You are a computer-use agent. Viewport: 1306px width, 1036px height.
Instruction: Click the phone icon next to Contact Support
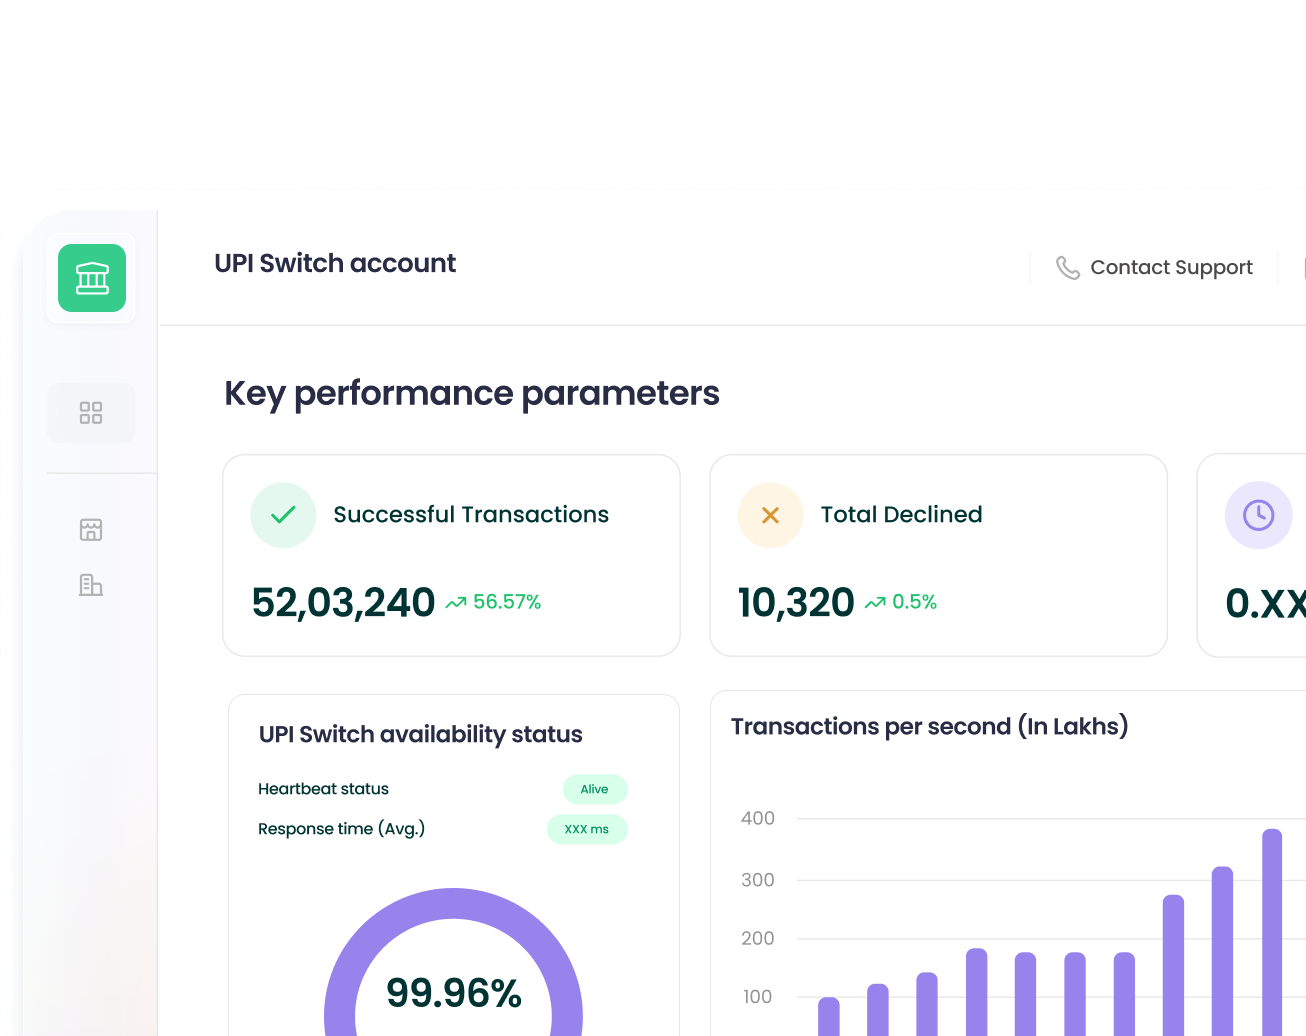[x=1066, y=267]
